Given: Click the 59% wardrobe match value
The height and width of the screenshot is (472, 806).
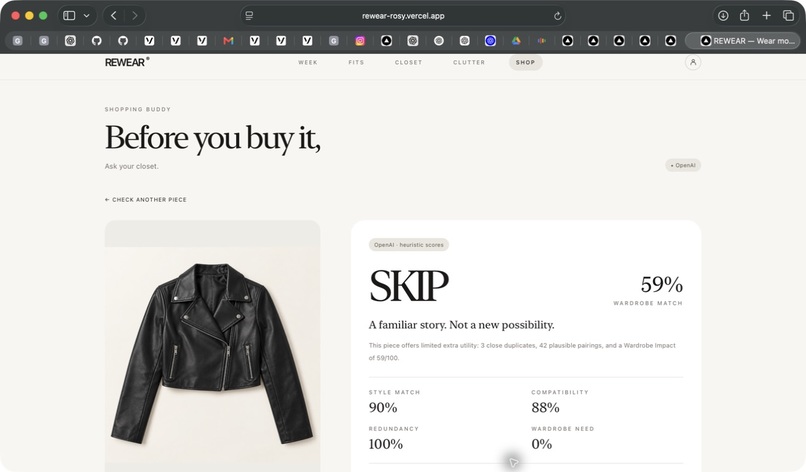Looking at the screenshot, I should [x=662, y=284].
